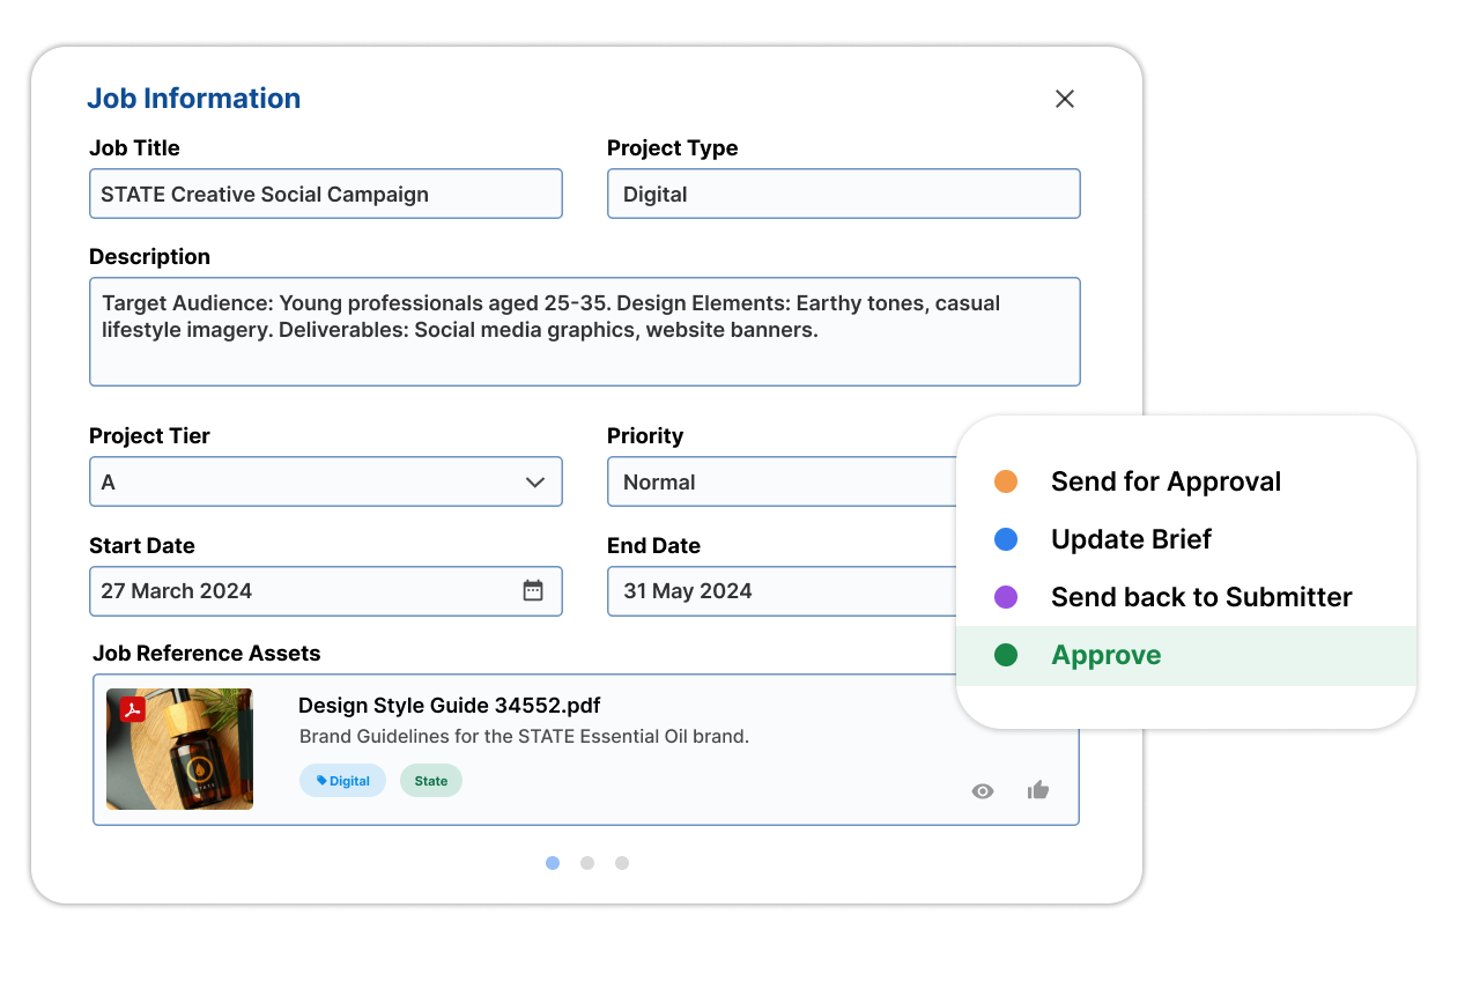Go to second asset carousel dot
Image resolution: width=1480 pixels, height=987 pixels.
pos(587,863)
